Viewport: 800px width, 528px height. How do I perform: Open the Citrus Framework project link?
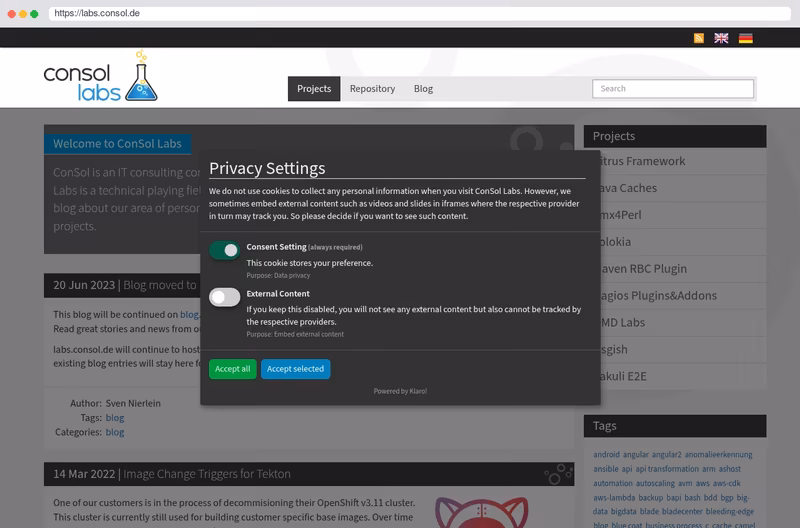pyautogui.click(x=675, y=161)
